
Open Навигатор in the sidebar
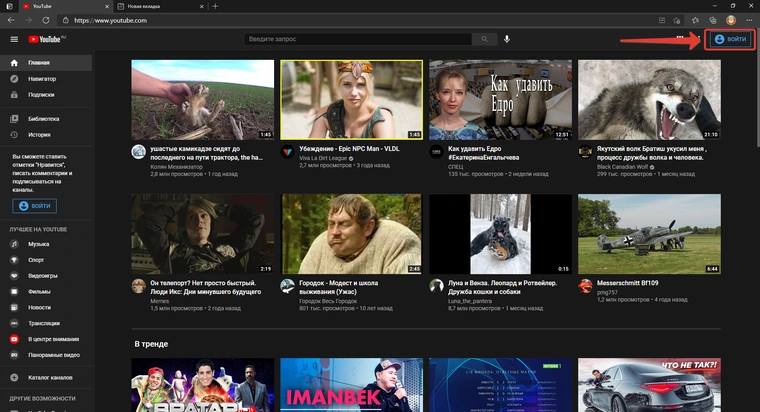click(x=41, y=79)
